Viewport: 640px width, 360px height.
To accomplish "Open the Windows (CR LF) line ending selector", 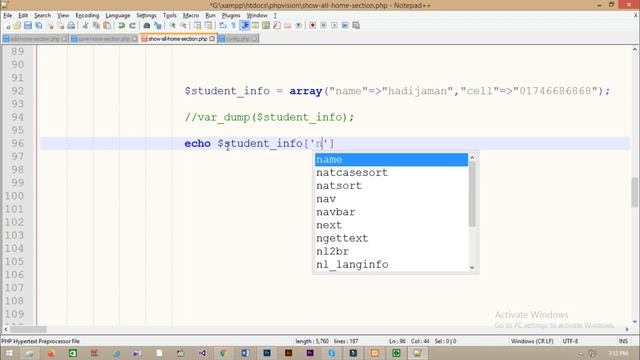I will point(532,341).
